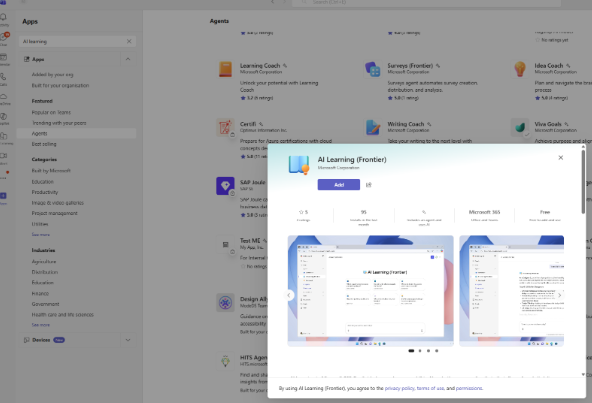Open the Meet camera icon in left rail

click(3, 157)
